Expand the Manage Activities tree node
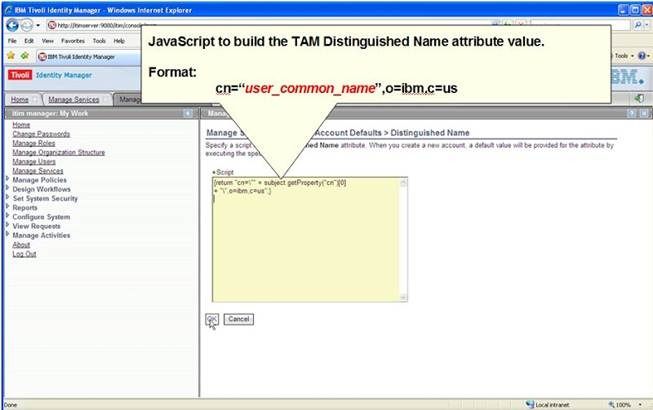 7,234
